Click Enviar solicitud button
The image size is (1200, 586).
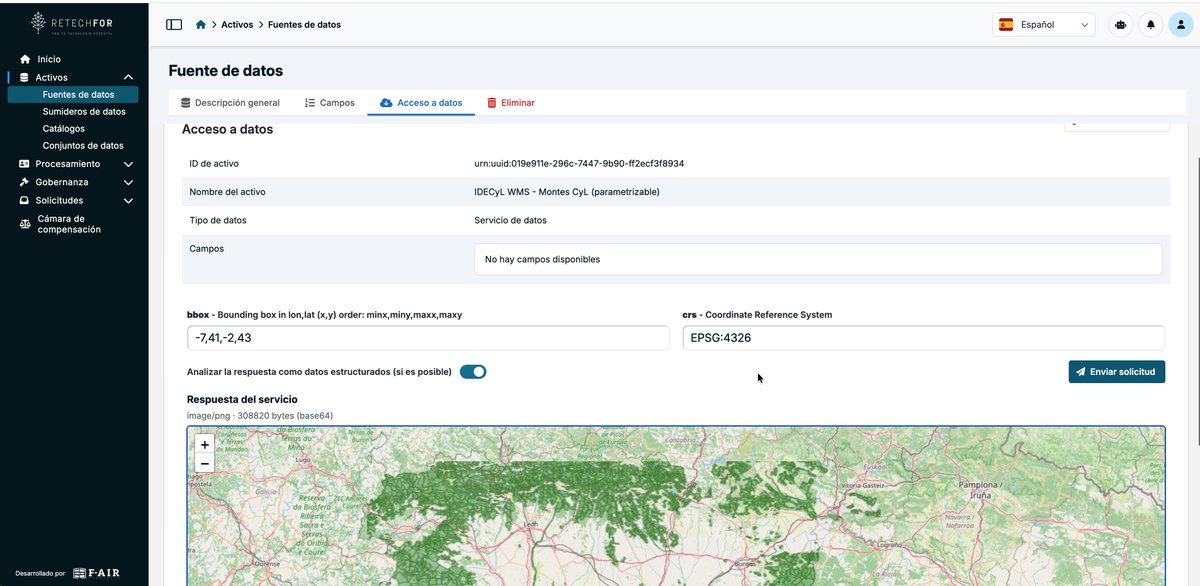pos(1116,372)
